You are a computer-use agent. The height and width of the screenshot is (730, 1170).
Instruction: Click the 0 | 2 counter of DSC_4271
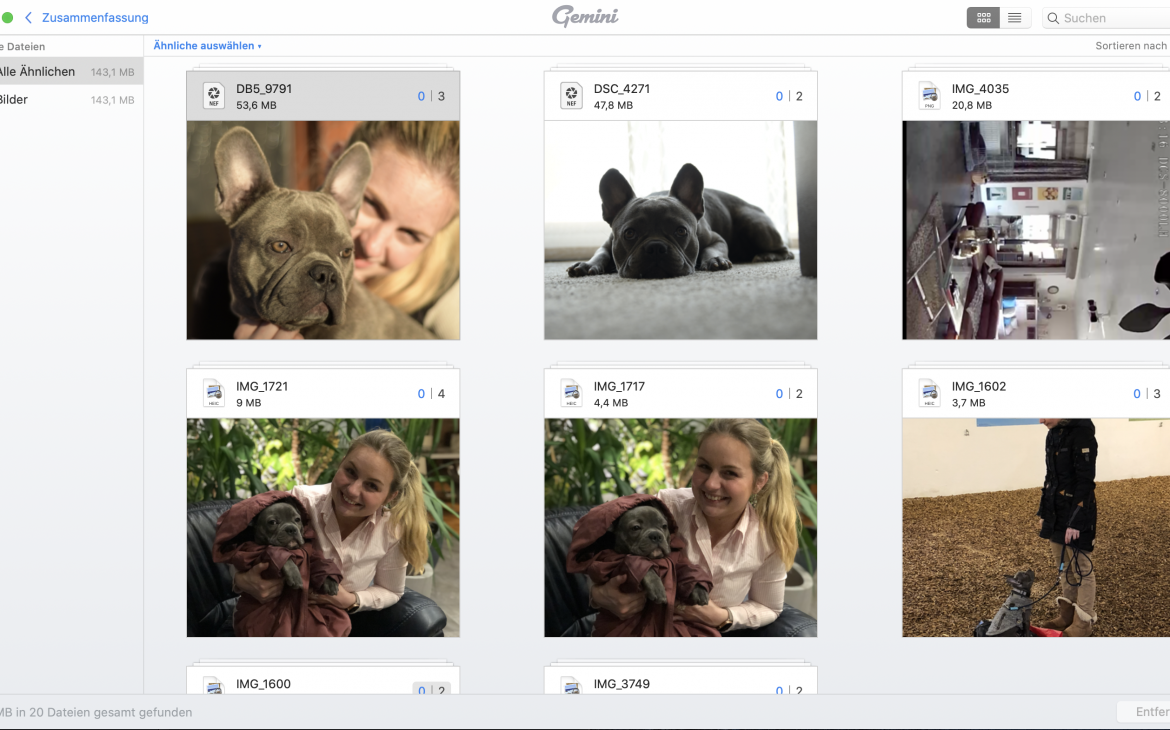(789, 96)
